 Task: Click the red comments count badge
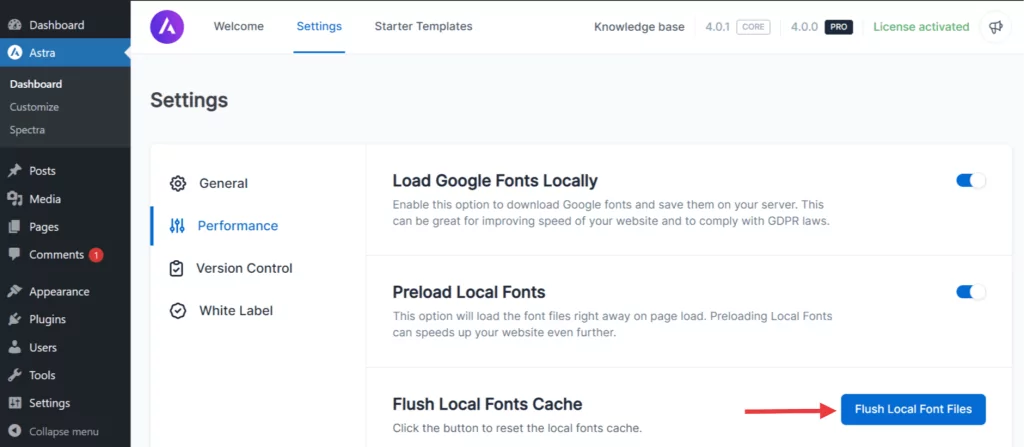tap(96, 255)
